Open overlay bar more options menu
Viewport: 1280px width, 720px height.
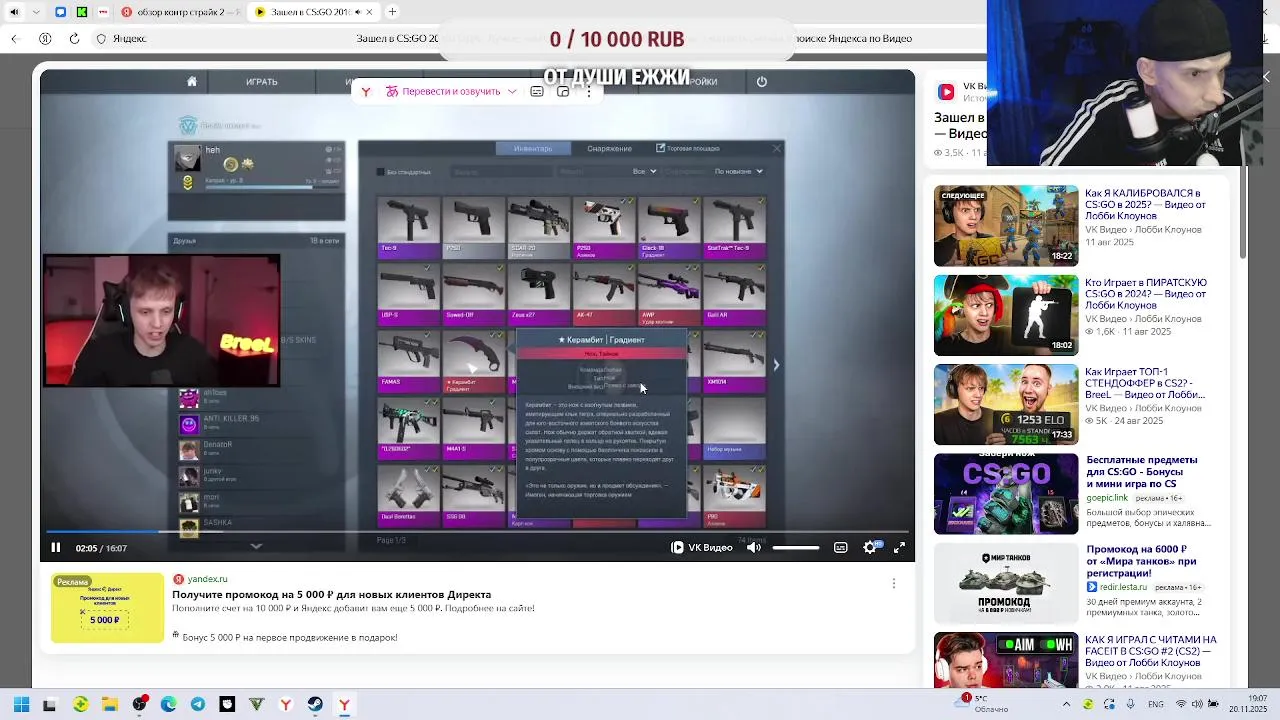click(589, 91)
